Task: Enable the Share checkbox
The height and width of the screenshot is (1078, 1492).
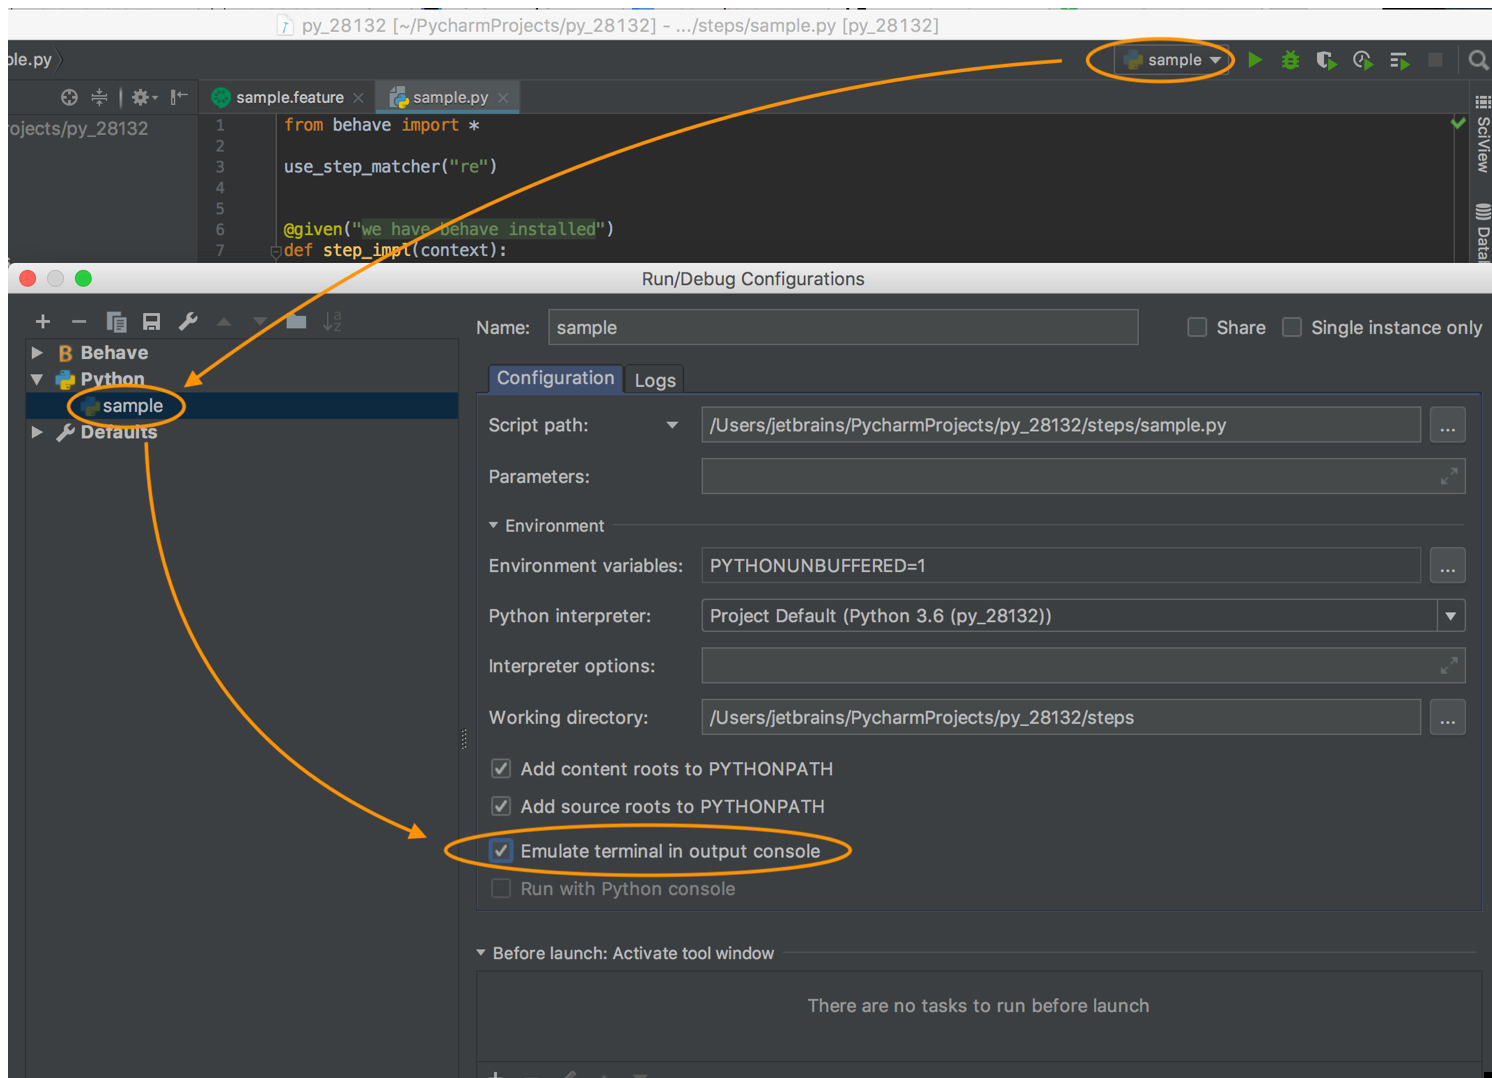Action: click(x=1197, y=327)
